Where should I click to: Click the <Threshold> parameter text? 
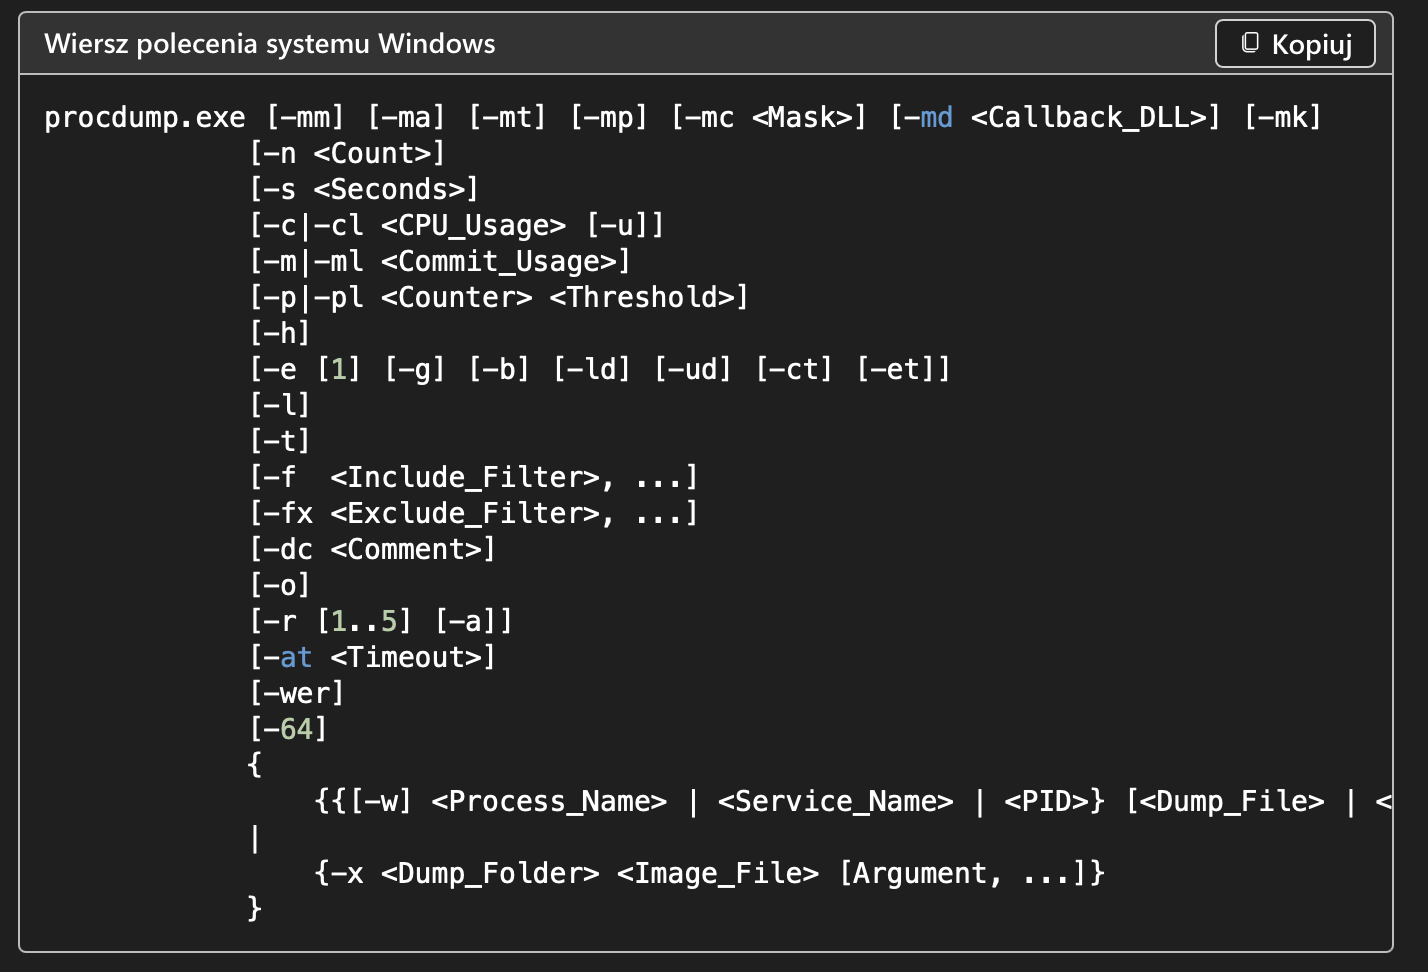click(x=642, y=297)
